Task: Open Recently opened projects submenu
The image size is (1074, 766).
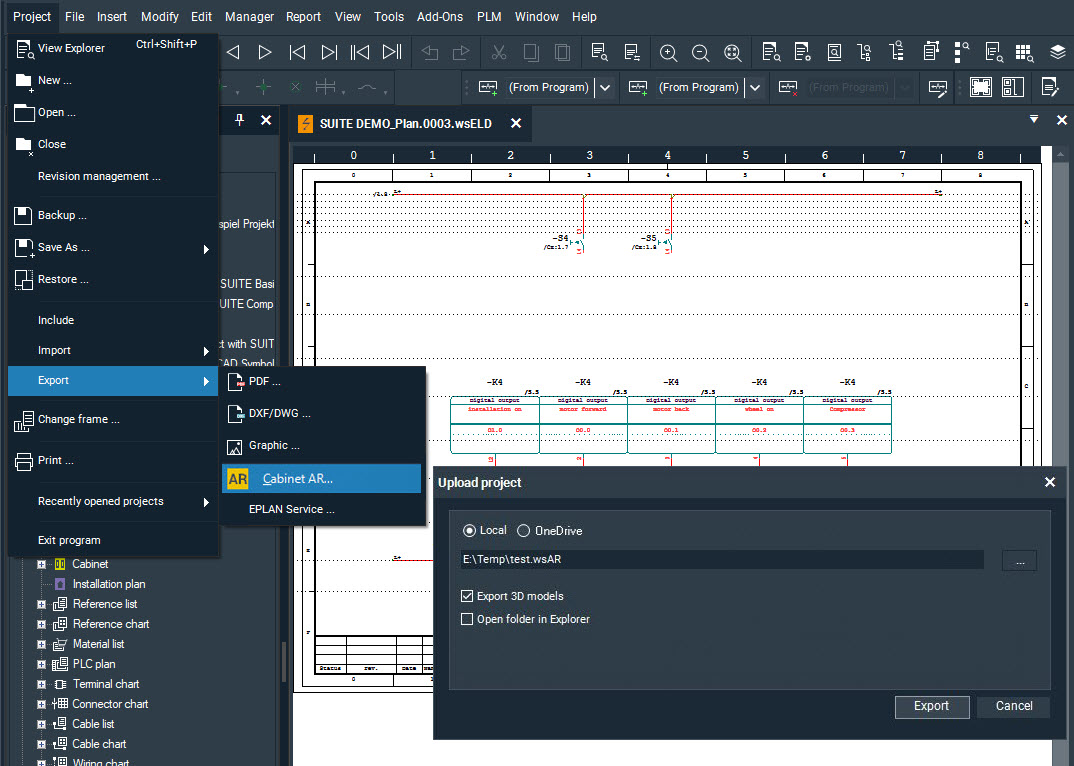Action: [113, 502]
